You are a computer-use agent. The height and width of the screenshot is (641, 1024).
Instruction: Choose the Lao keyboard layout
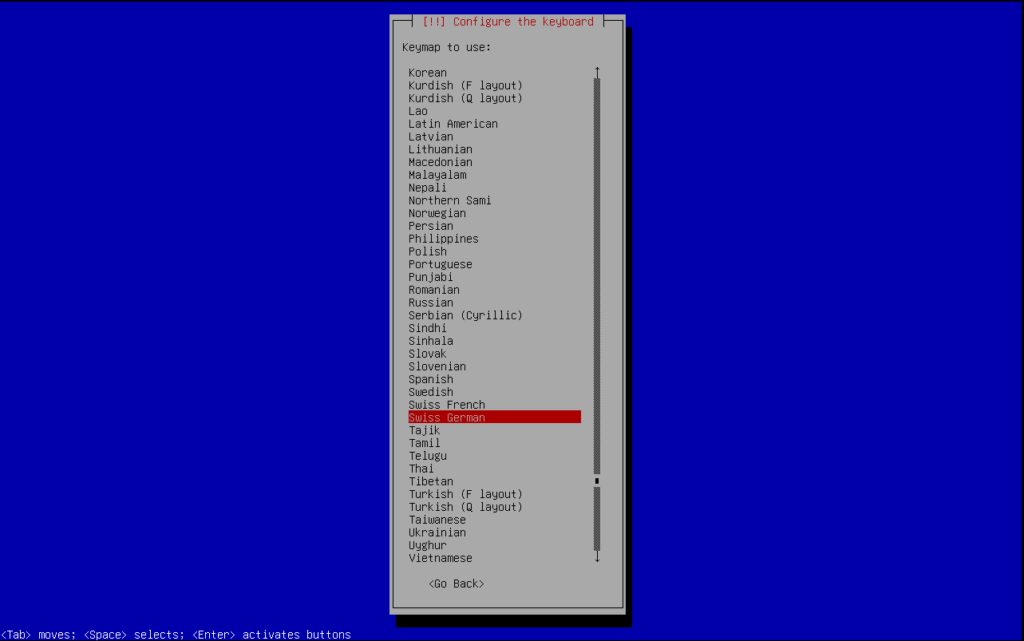pyautogui.click(x=417, y=110)
